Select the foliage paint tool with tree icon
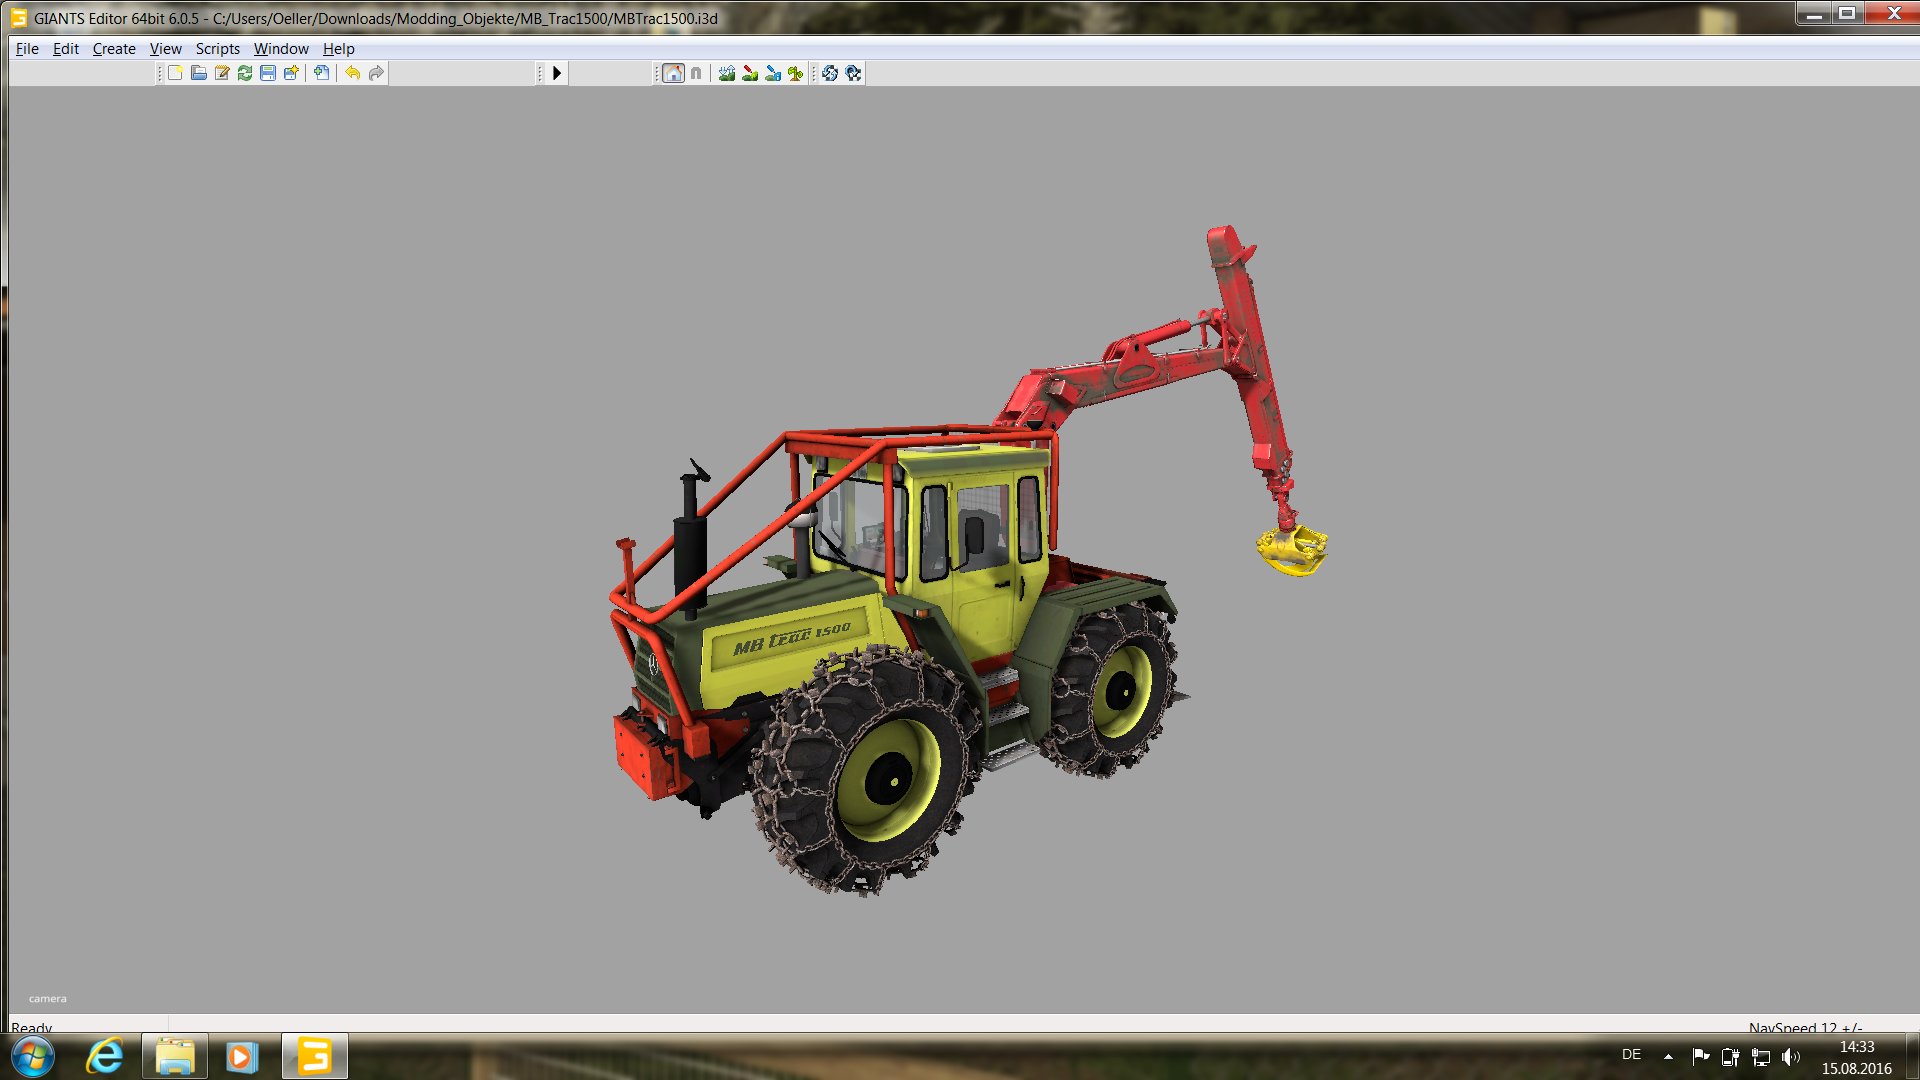 point(796,73)
